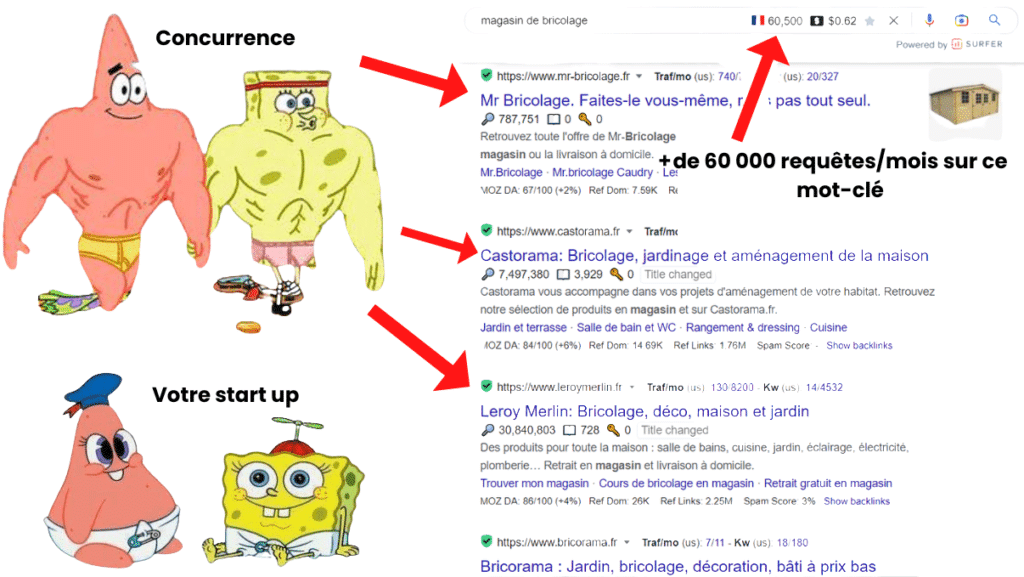Click the blue search magnifier icon
1024x577 pixels.
[x=994, y=20]
